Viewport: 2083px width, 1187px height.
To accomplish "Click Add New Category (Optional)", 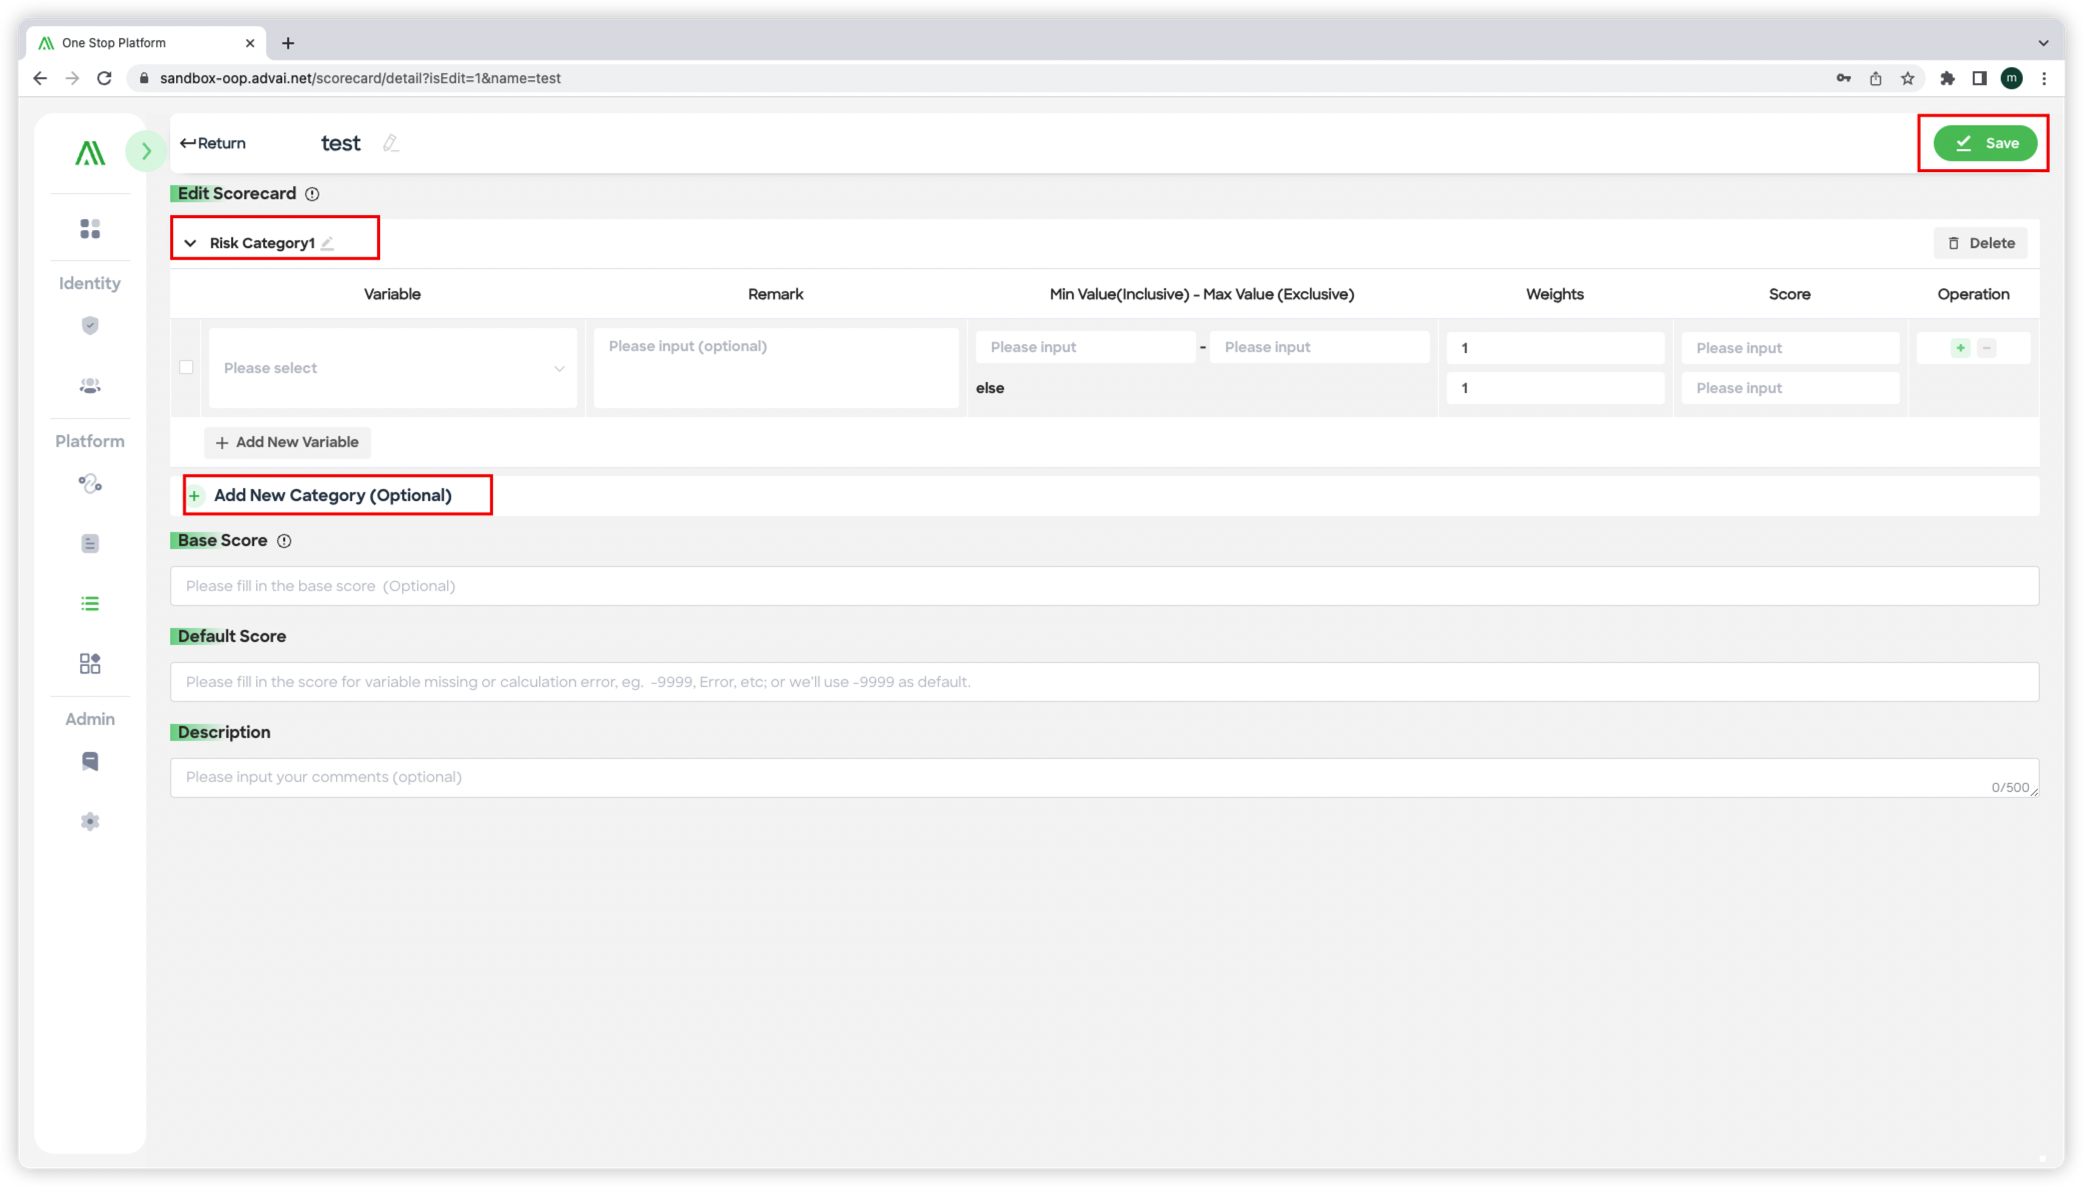I will pos(331,495).
